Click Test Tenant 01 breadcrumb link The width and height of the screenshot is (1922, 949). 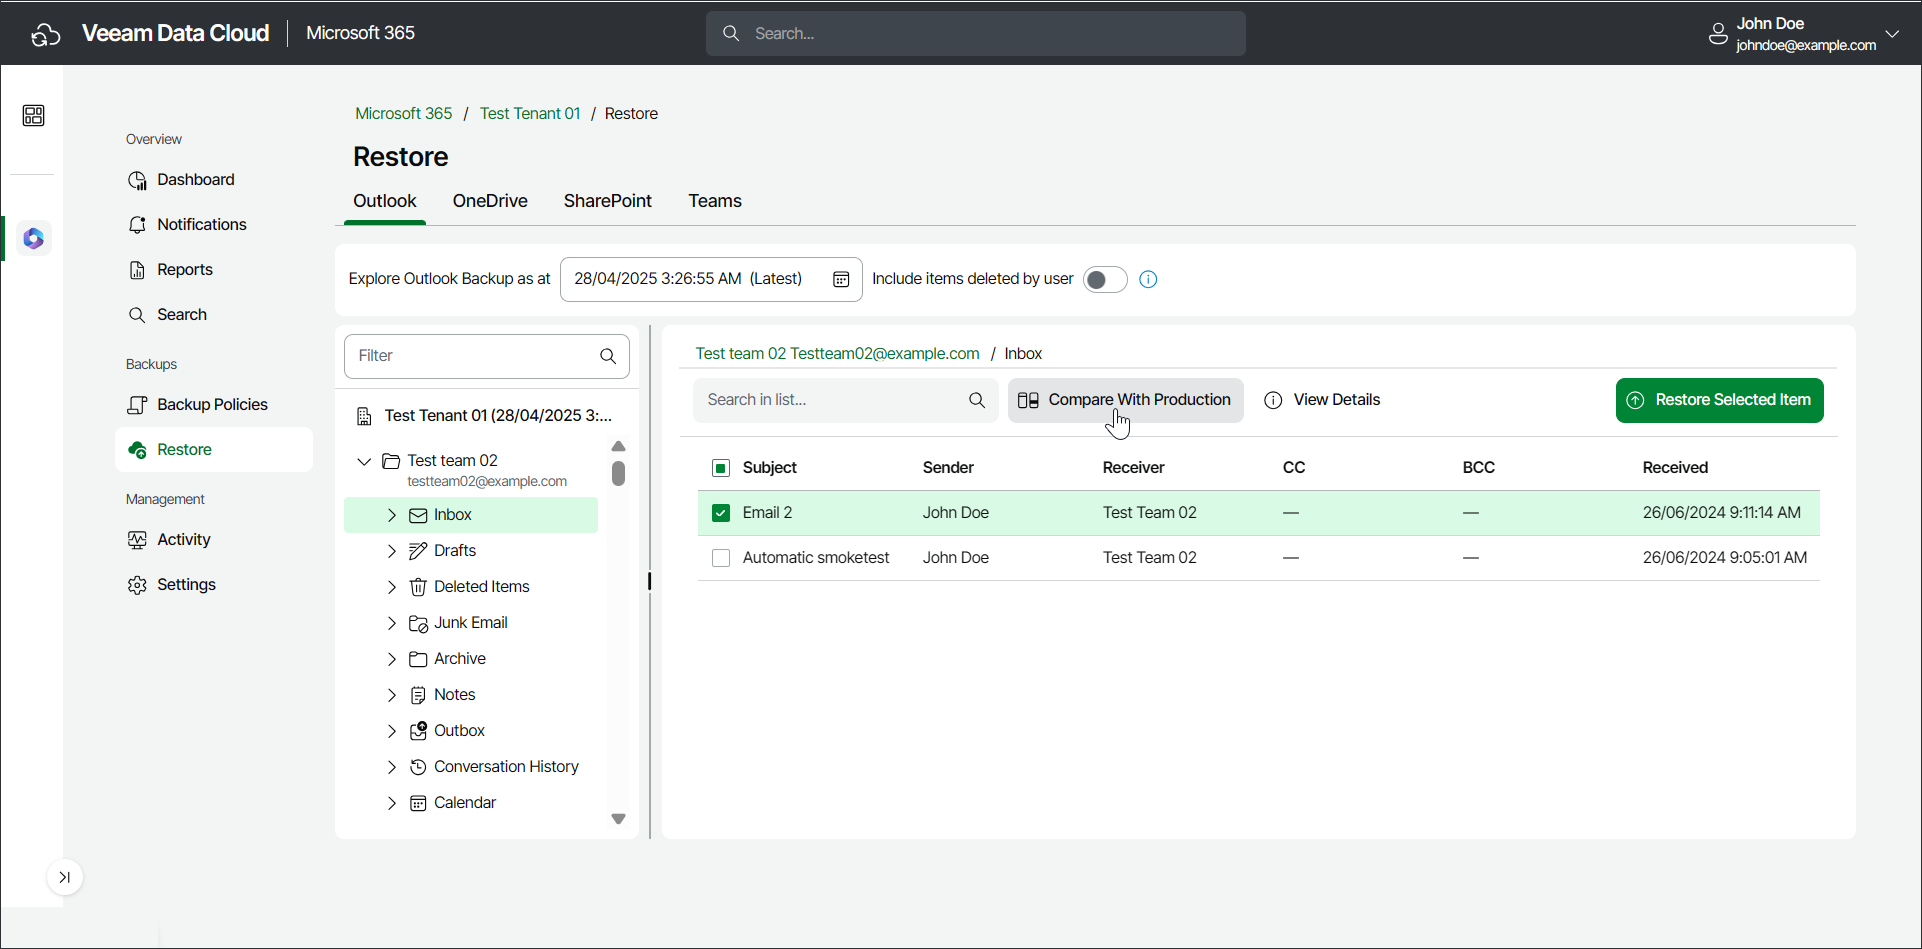click(x=530, y=114)
